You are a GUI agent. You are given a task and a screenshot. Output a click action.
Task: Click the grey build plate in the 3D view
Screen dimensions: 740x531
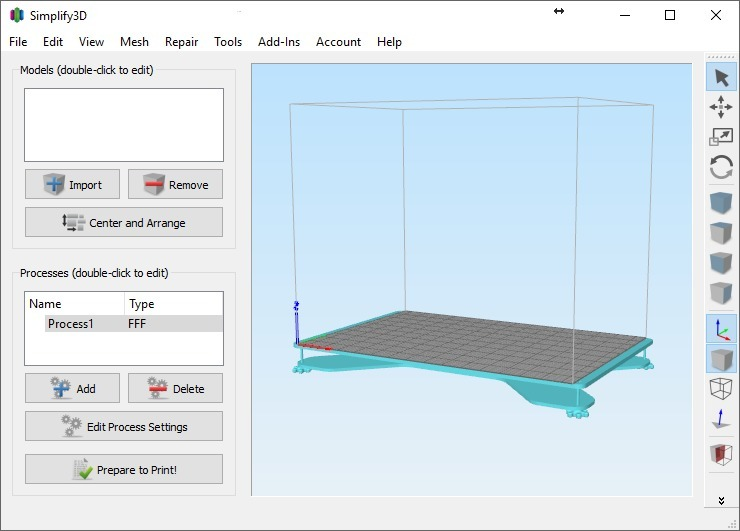[x=477, y=345]
